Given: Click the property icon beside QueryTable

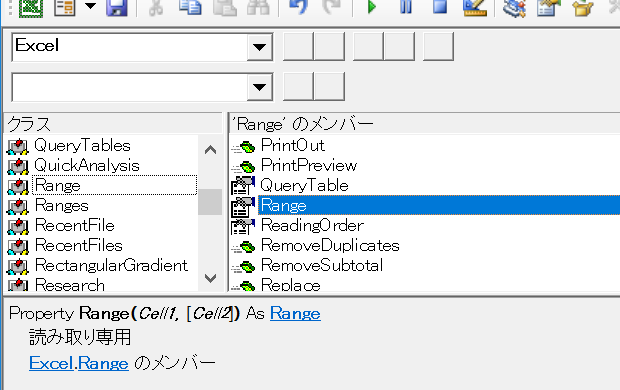Looking at the screenshot, I should pyautogui.click(x=243, y=186).
